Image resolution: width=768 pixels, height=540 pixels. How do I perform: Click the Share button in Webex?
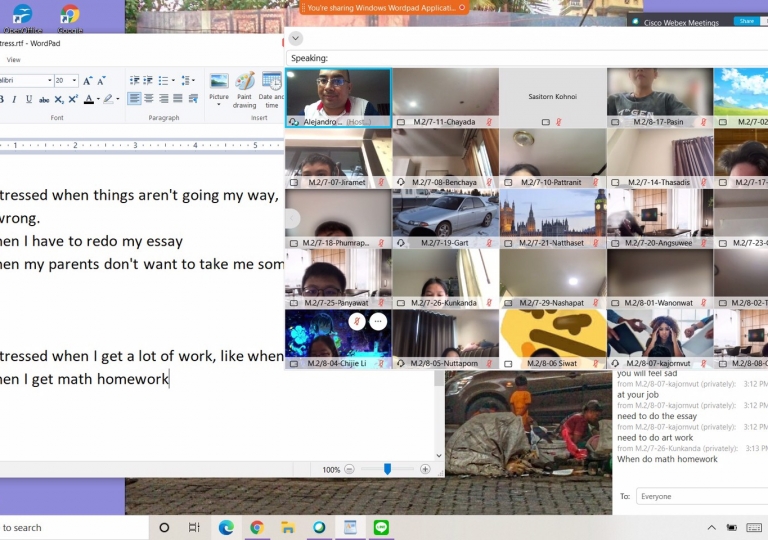click(746, 21)
